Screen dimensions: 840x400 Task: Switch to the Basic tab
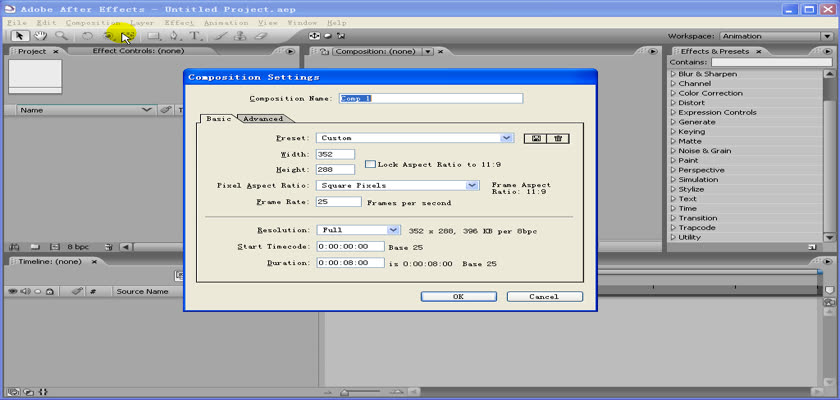[219, 119]
